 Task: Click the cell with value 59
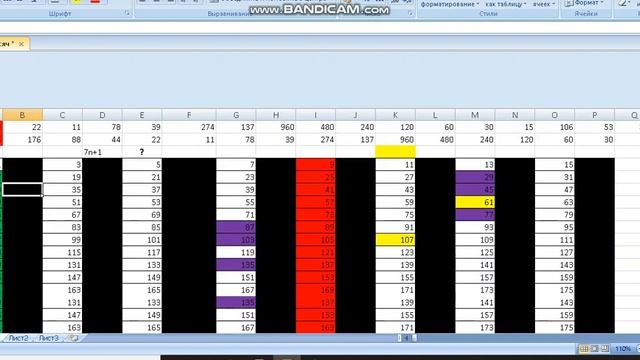395,202
